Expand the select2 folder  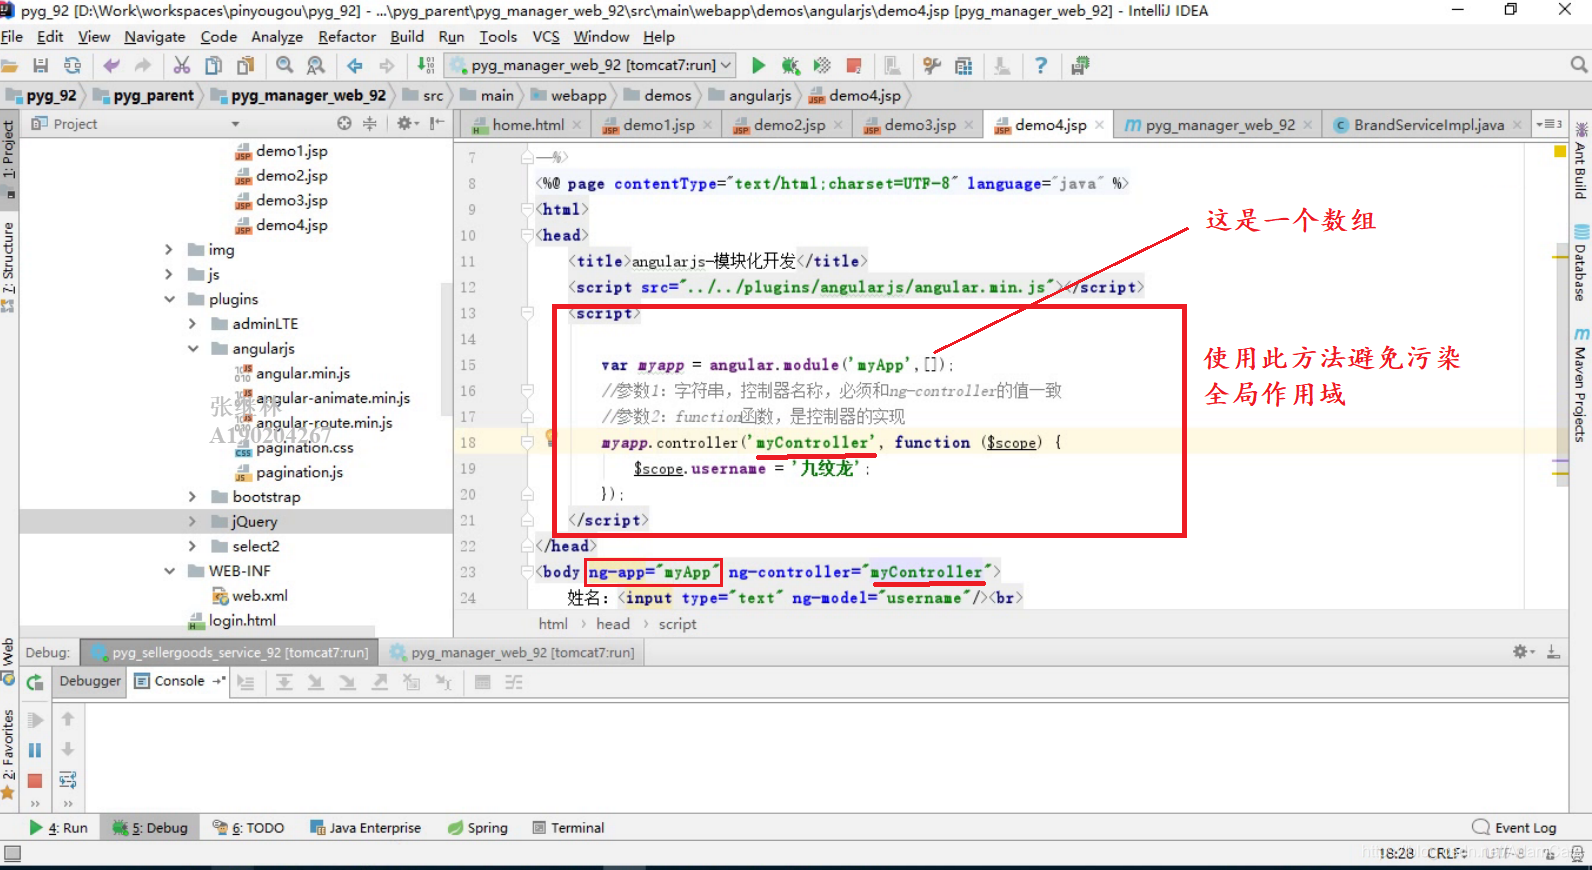click(192, 546)
